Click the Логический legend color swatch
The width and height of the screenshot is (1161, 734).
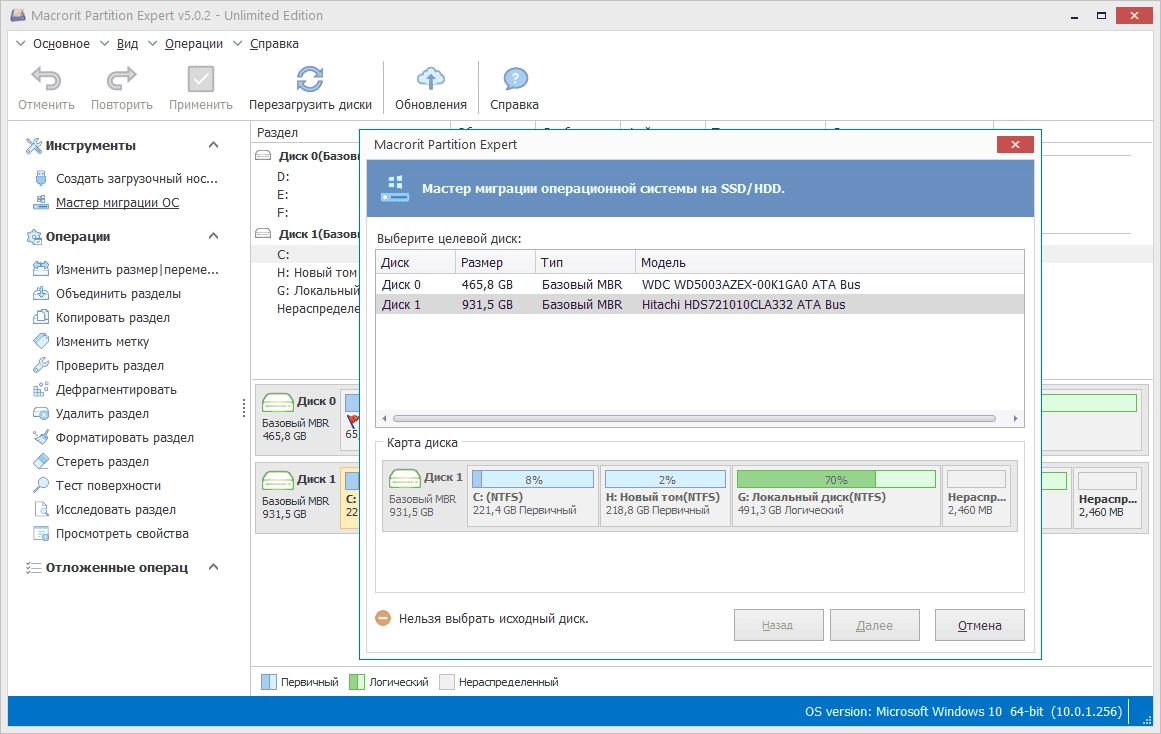(x=357, y=682)
